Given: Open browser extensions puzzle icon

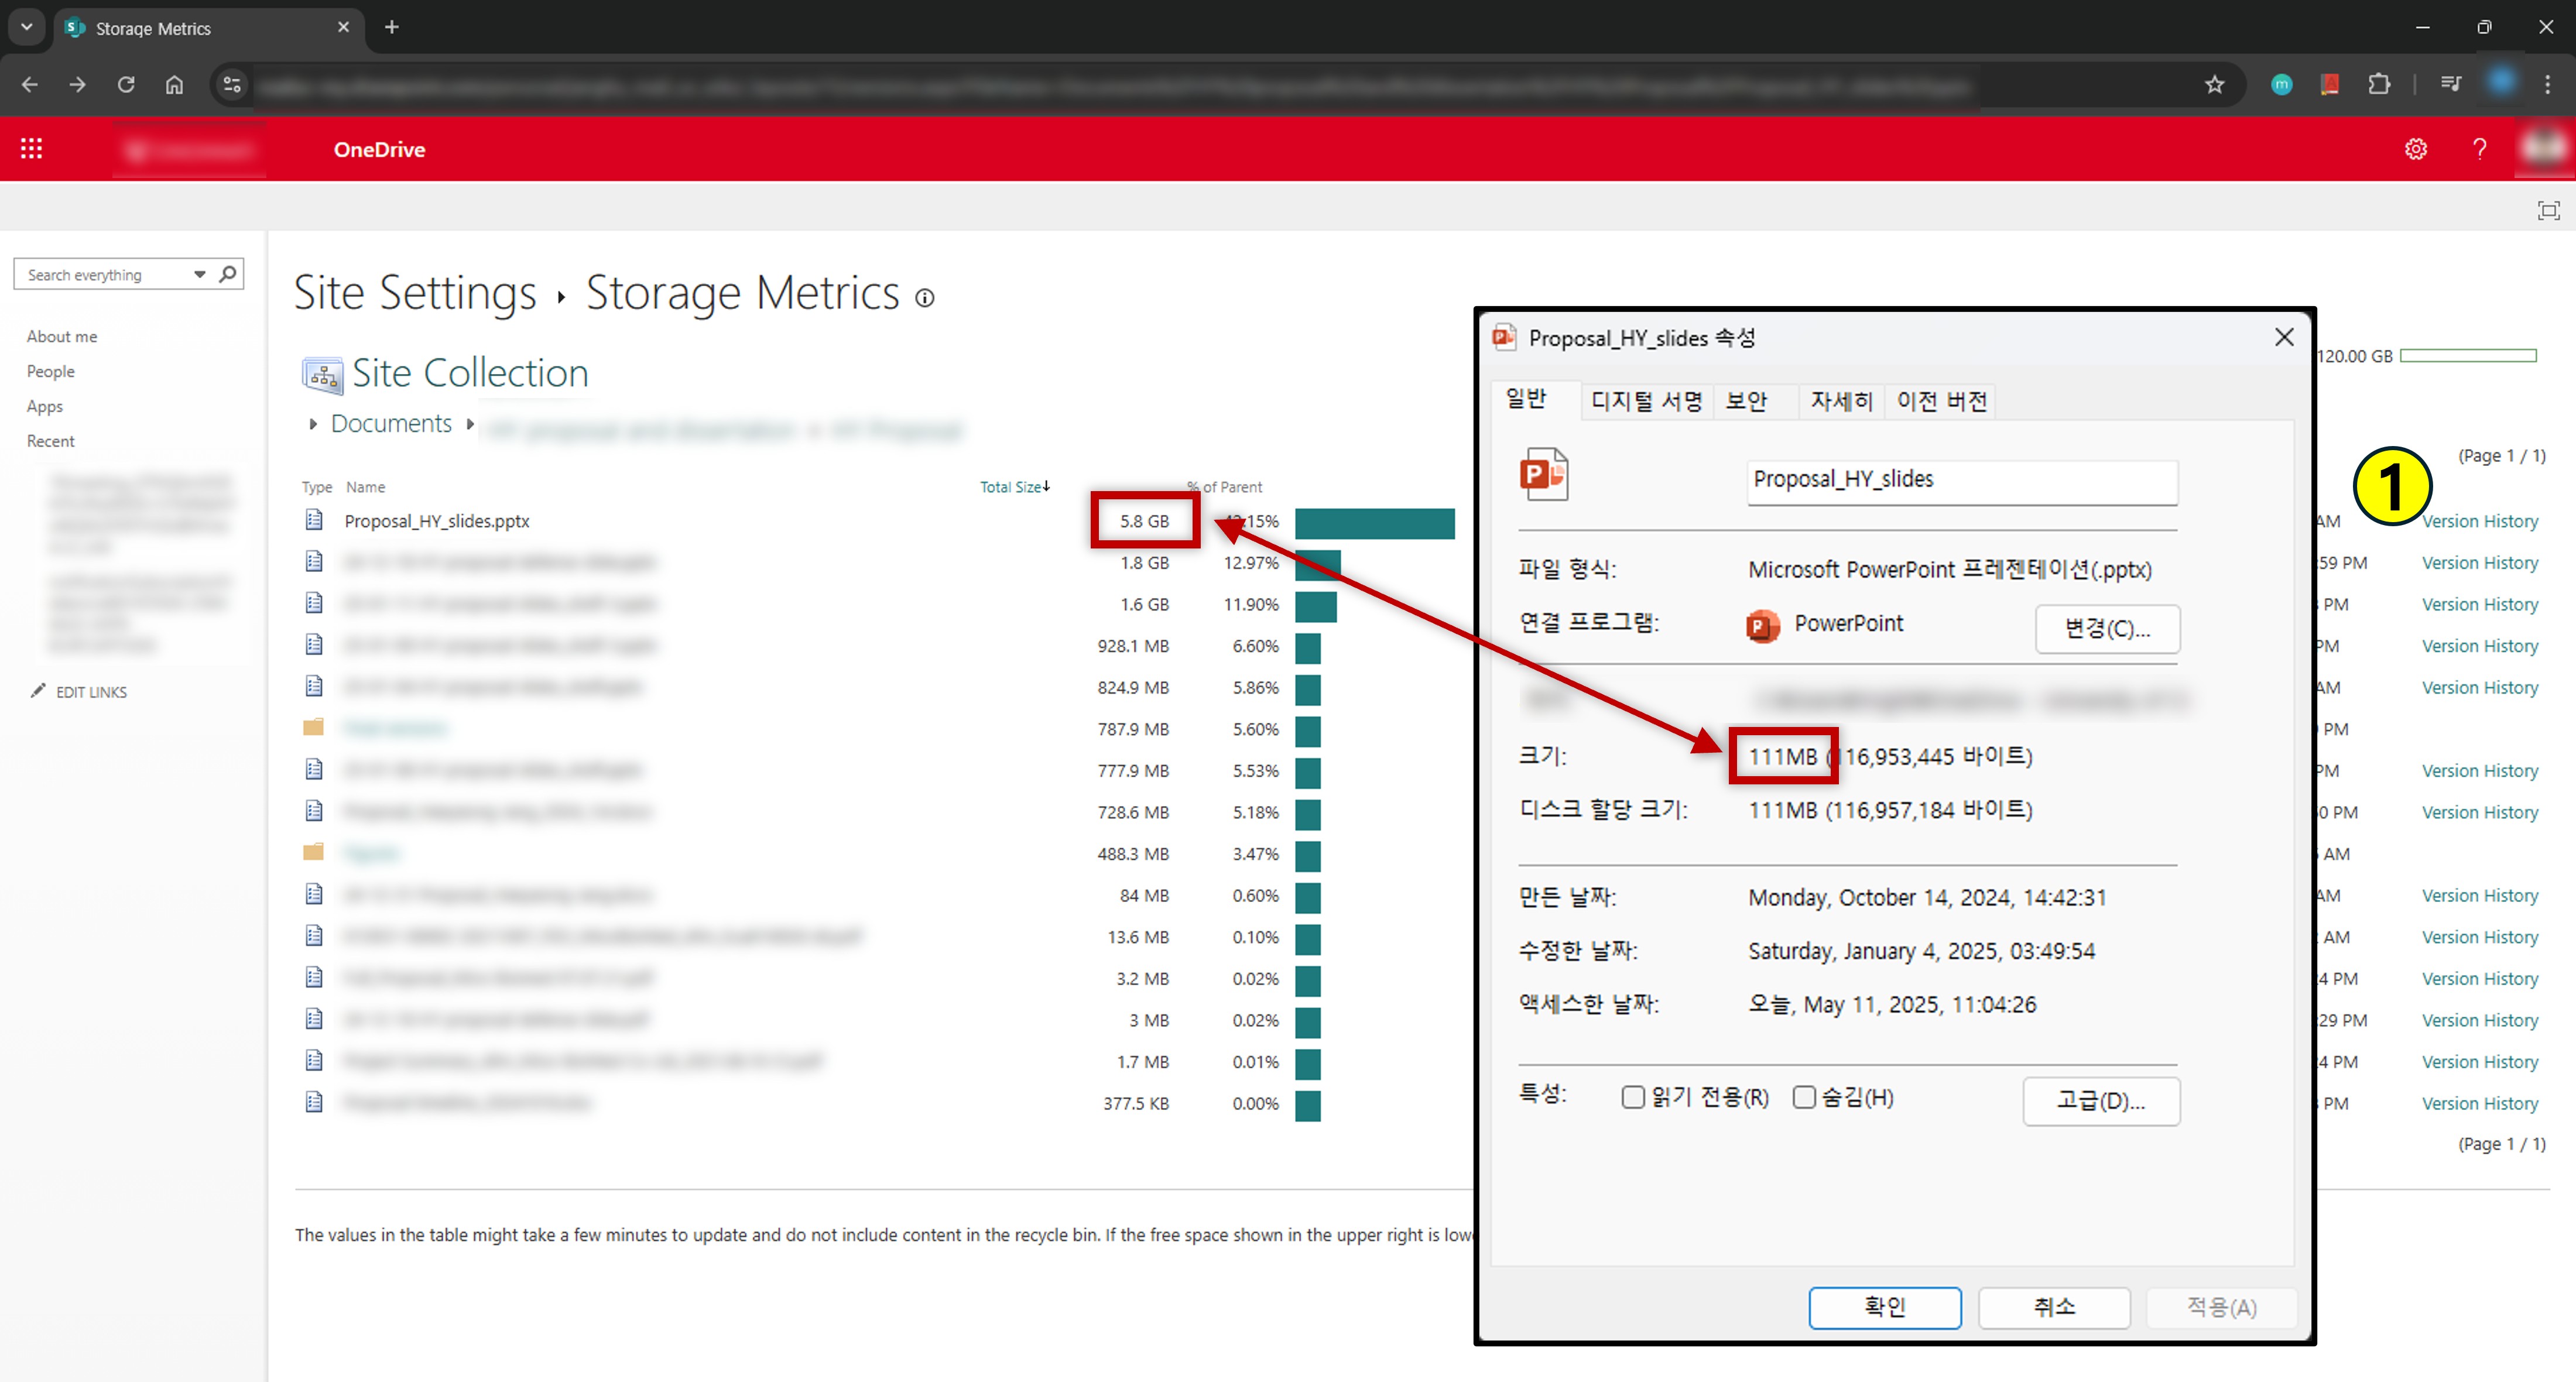Looking at the screenshot, I should 2380,85.
